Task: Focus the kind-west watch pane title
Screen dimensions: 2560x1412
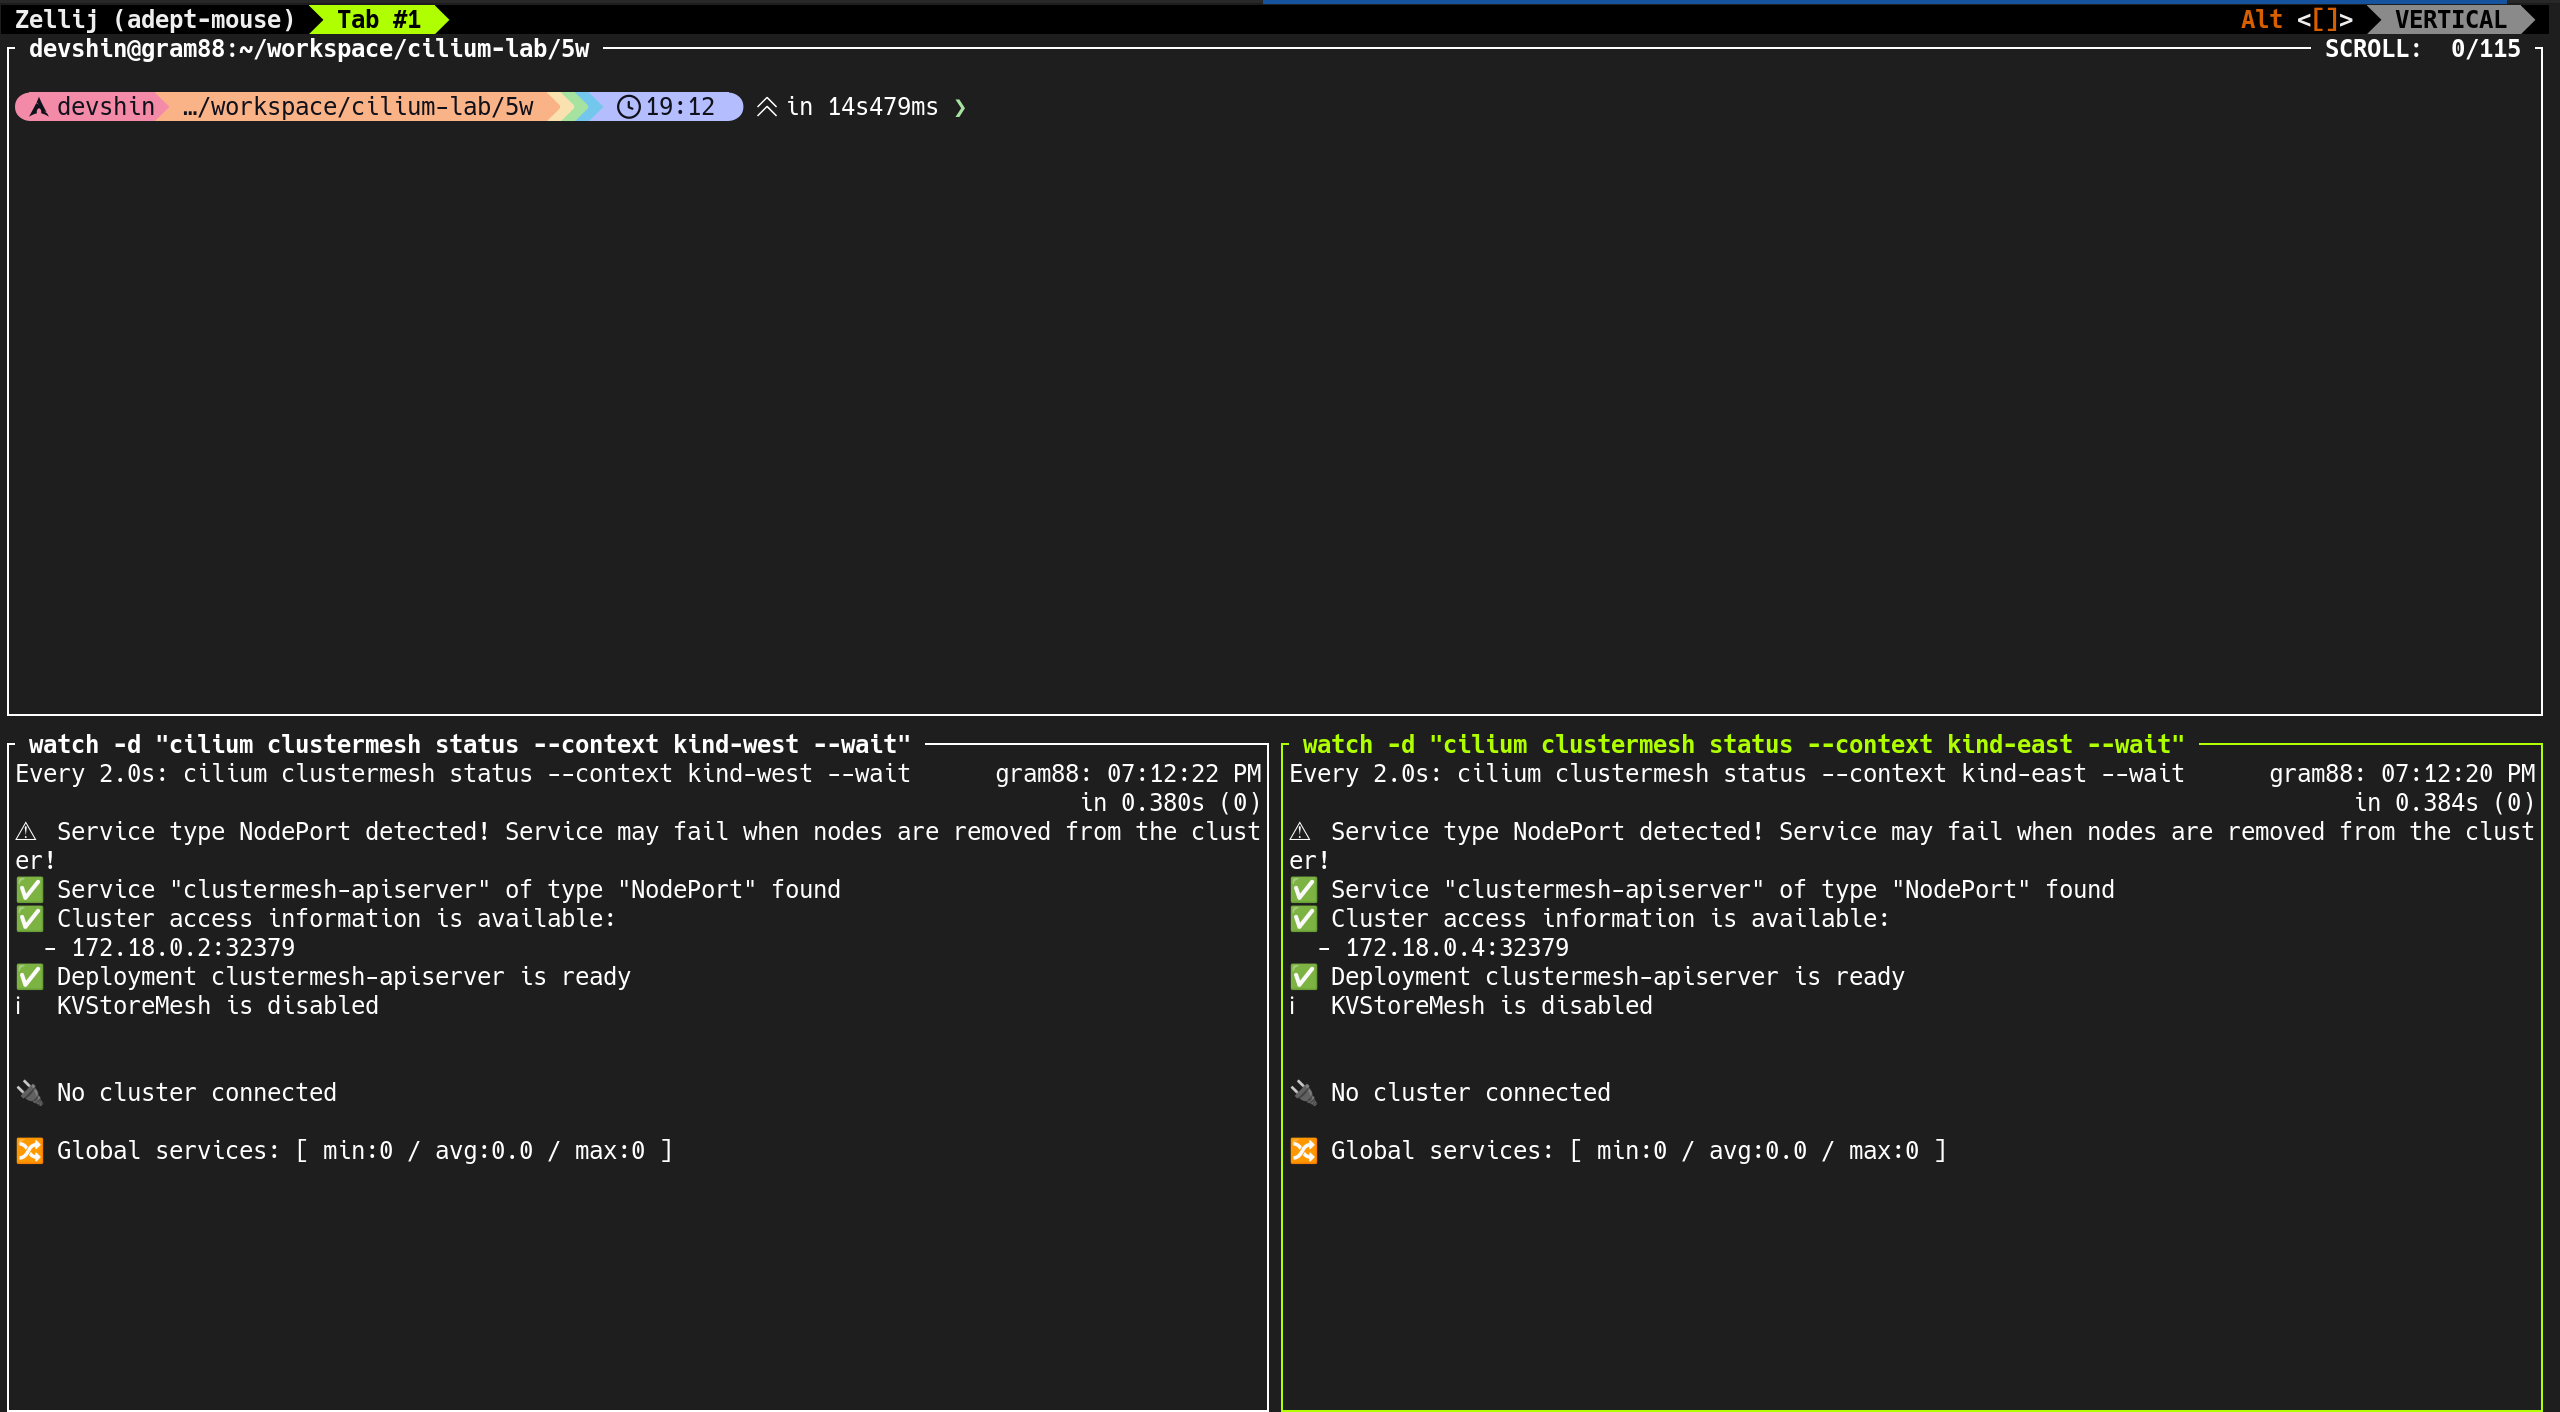Action: click(469, 744)
